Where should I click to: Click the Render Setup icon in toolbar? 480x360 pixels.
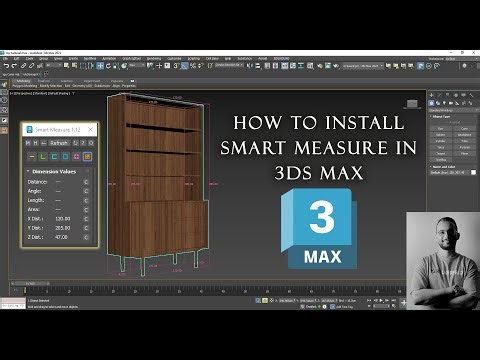(x=320, y=66)
